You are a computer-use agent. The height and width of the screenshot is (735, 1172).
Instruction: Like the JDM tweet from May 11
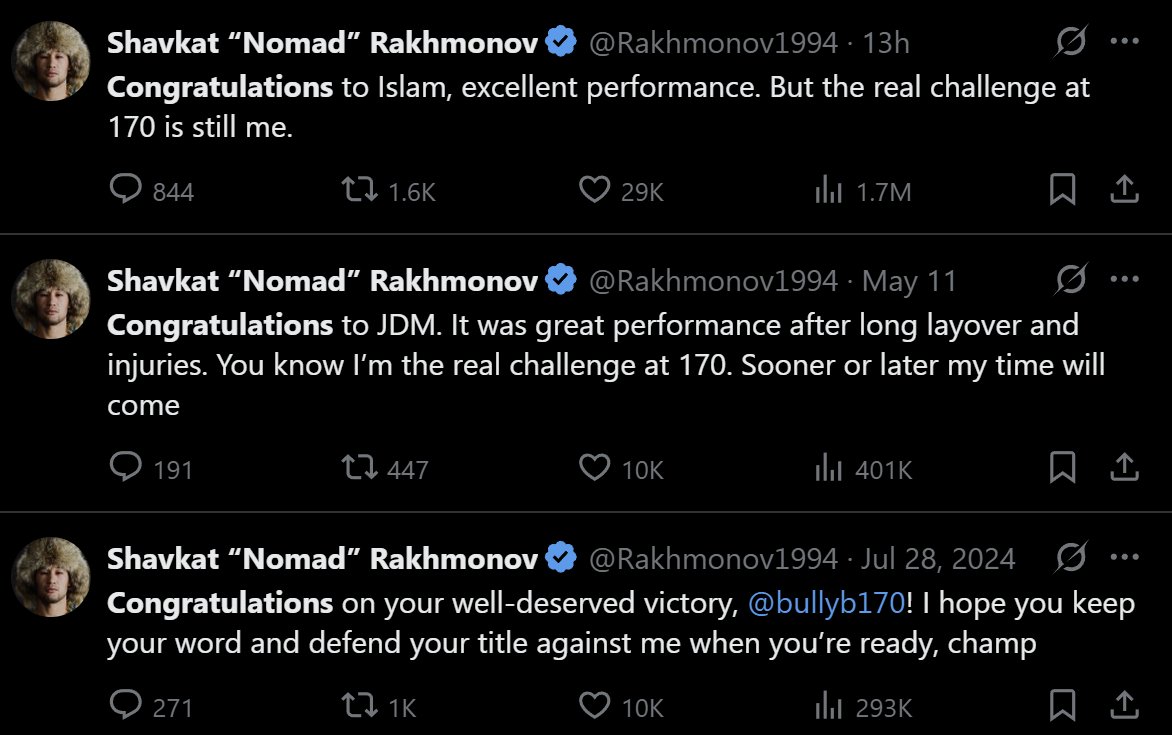coord(595,467)
